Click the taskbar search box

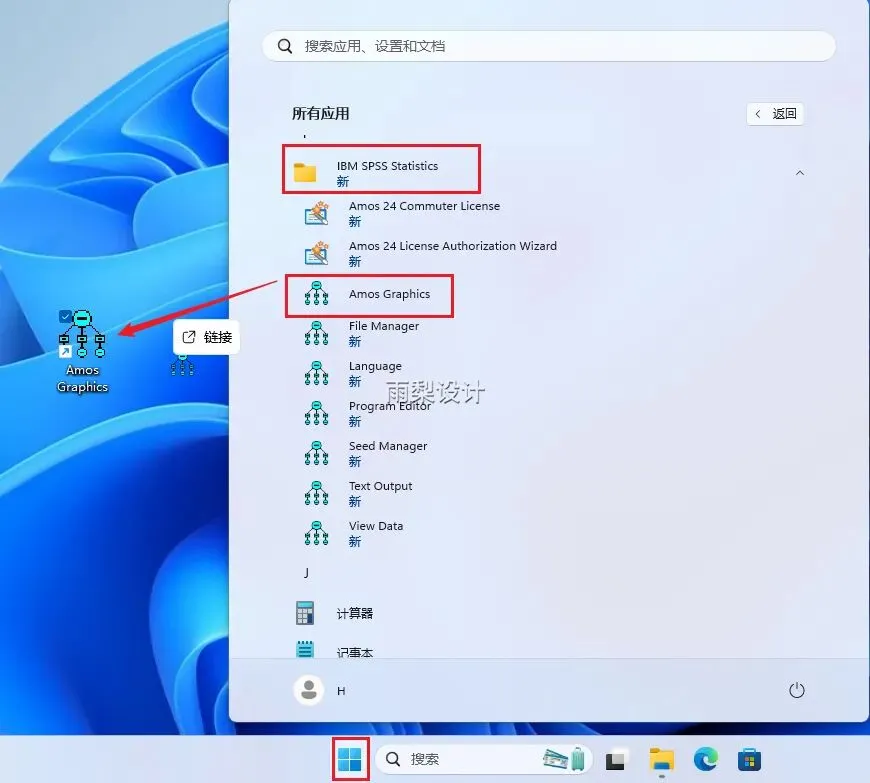[x=484, y=759]
